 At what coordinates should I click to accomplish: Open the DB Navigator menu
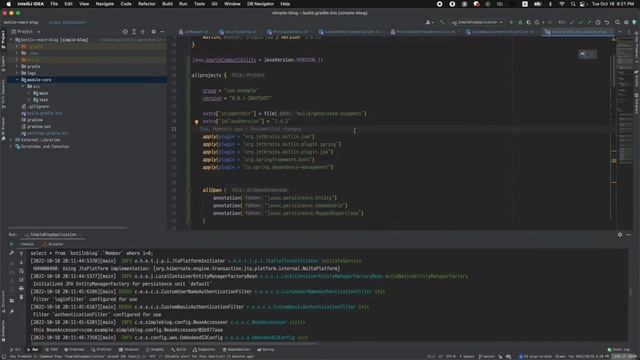tap(260, 4)
